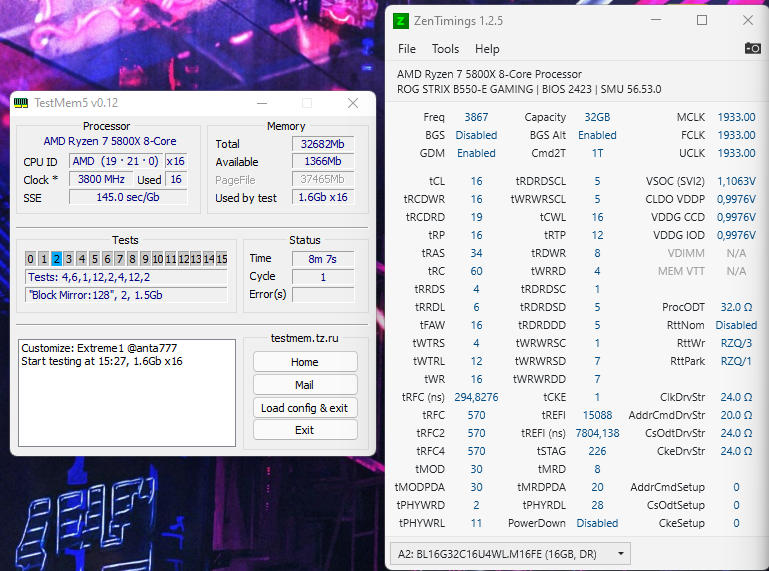Click the GDM Enabled value
The image size is (769, 571).
tap(476, 153)
